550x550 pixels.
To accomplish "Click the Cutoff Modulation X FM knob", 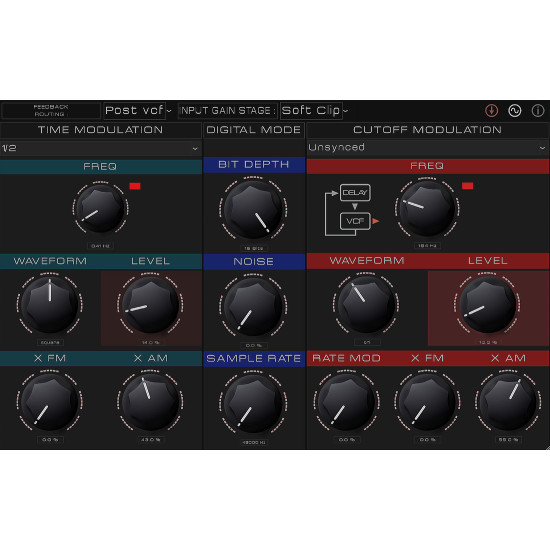I will point(427,402).
